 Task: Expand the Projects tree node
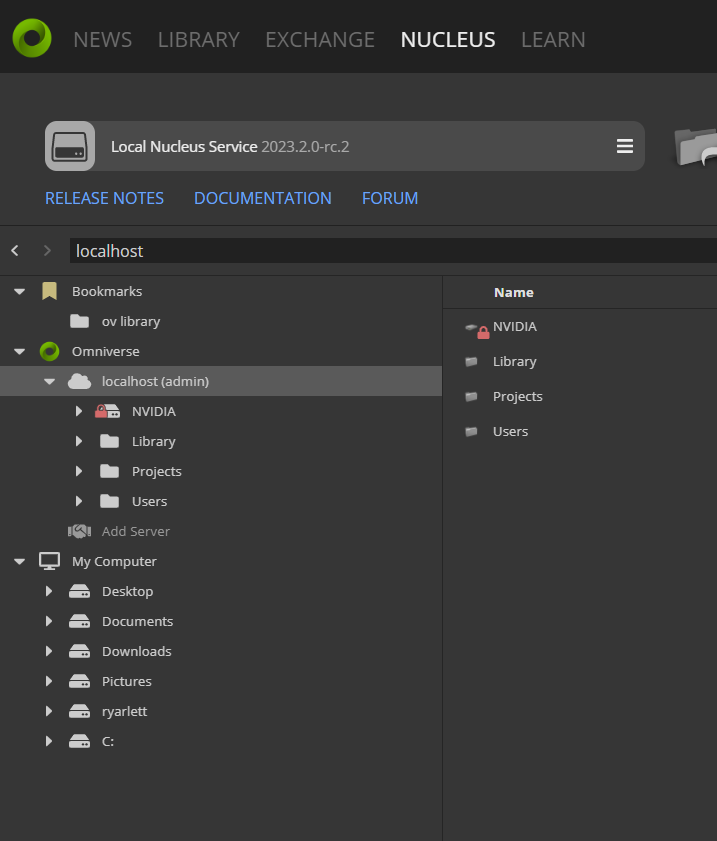[79, 471]
